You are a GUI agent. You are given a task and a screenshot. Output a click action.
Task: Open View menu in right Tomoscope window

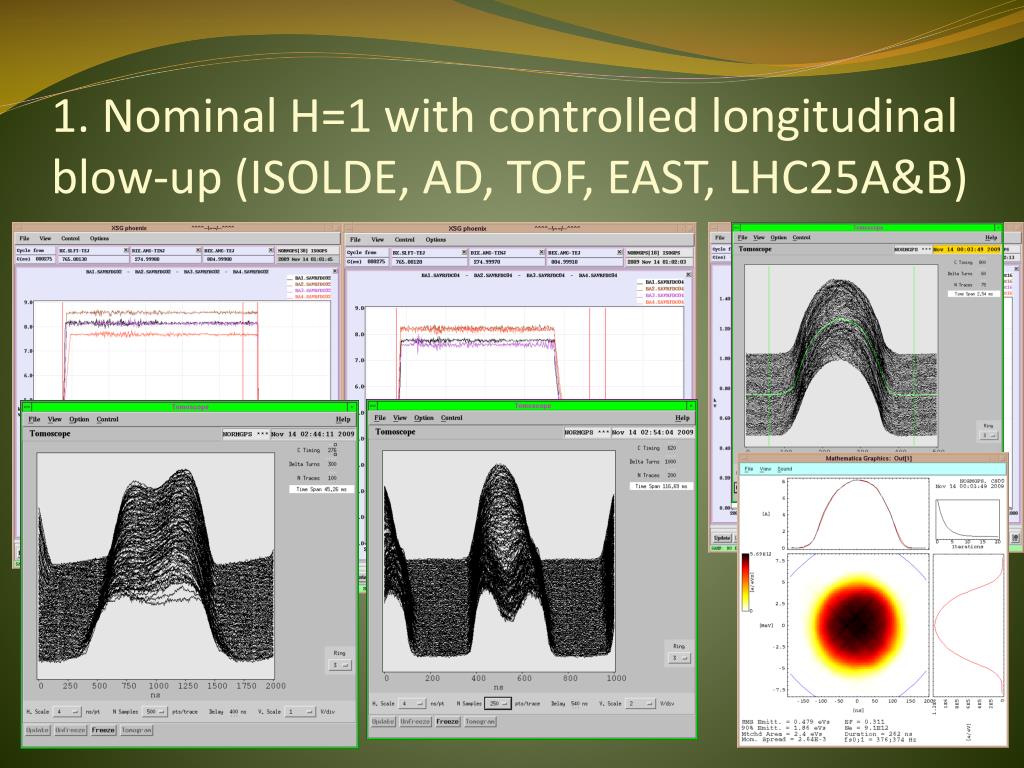click(759, 238)
